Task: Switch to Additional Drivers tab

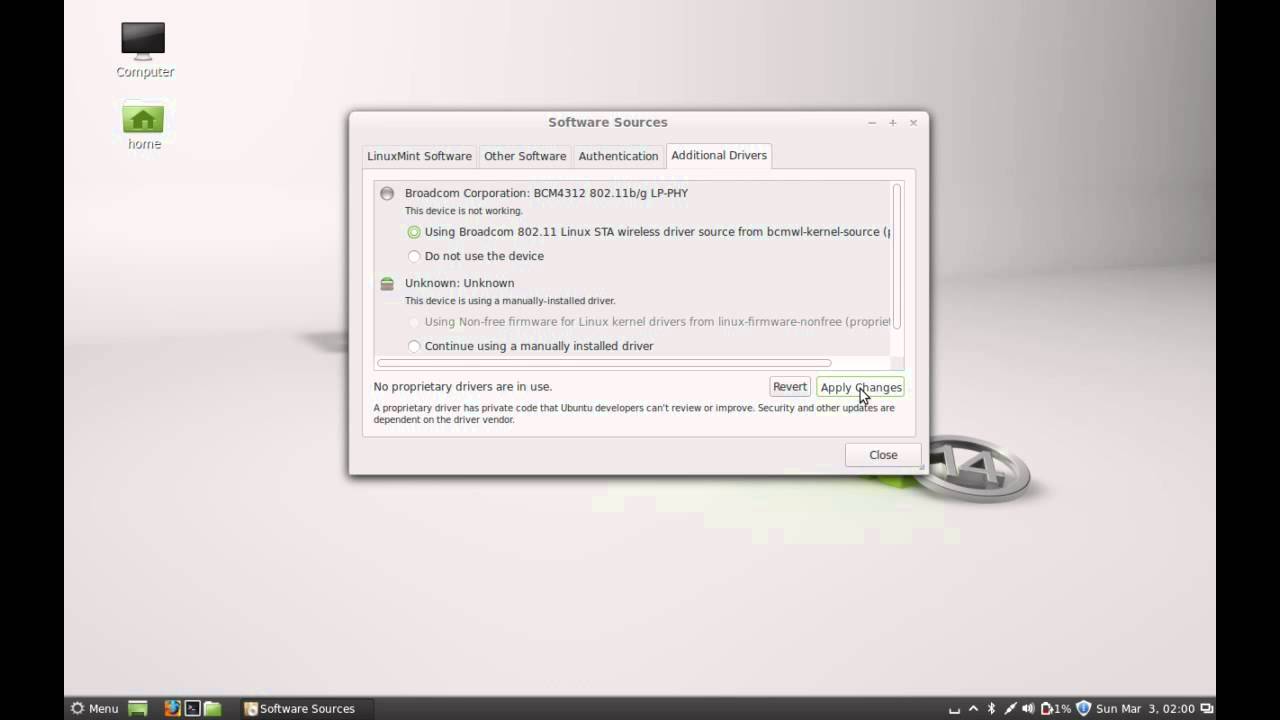Action: pyautogui.click(x=719, y=155)
